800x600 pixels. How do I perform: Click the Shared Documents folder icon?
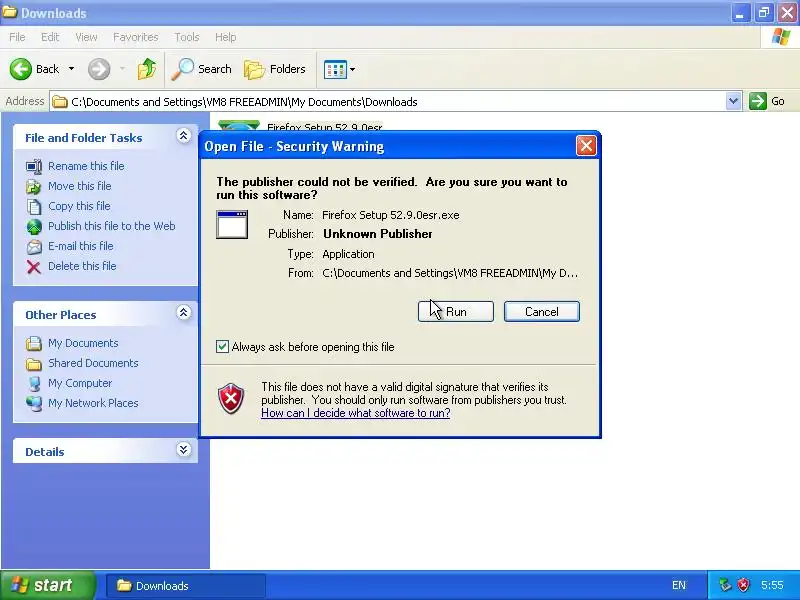34,364
